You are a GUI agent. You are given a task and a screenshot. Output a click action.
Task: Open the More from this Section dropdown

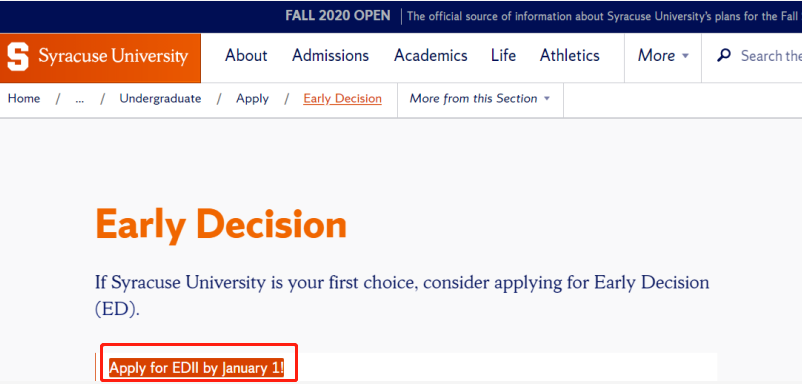click(480, 99)
